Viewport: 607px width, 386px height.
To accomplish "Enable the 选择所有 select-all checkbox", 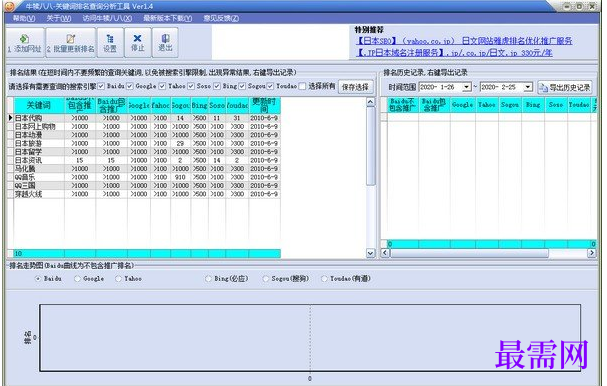I will 302,86.
